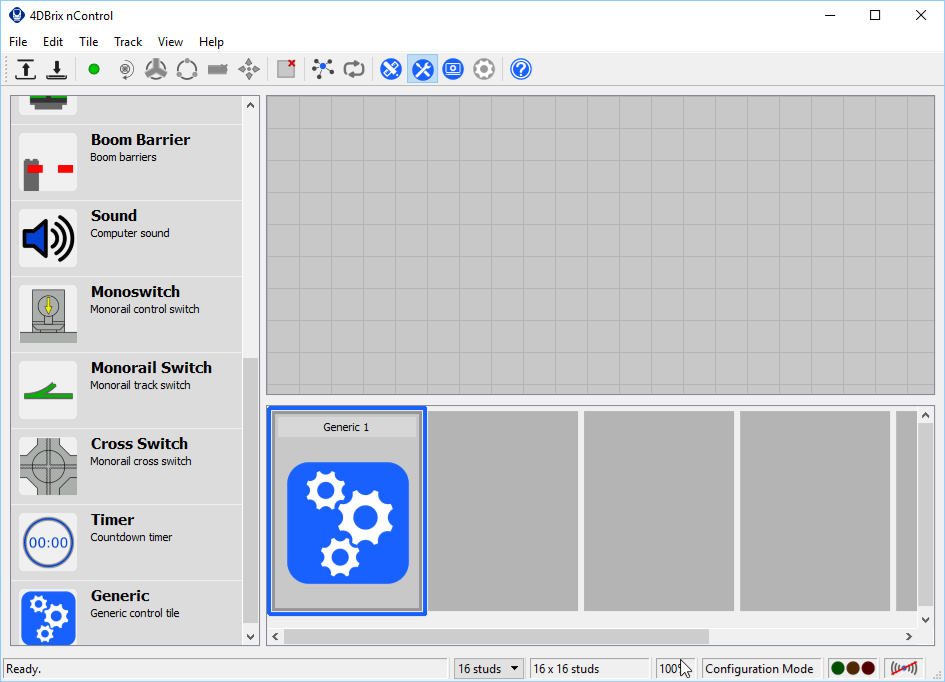Click the 'Computer sound' description text
The width and height of the screenshot is (945, 682).
130,233
